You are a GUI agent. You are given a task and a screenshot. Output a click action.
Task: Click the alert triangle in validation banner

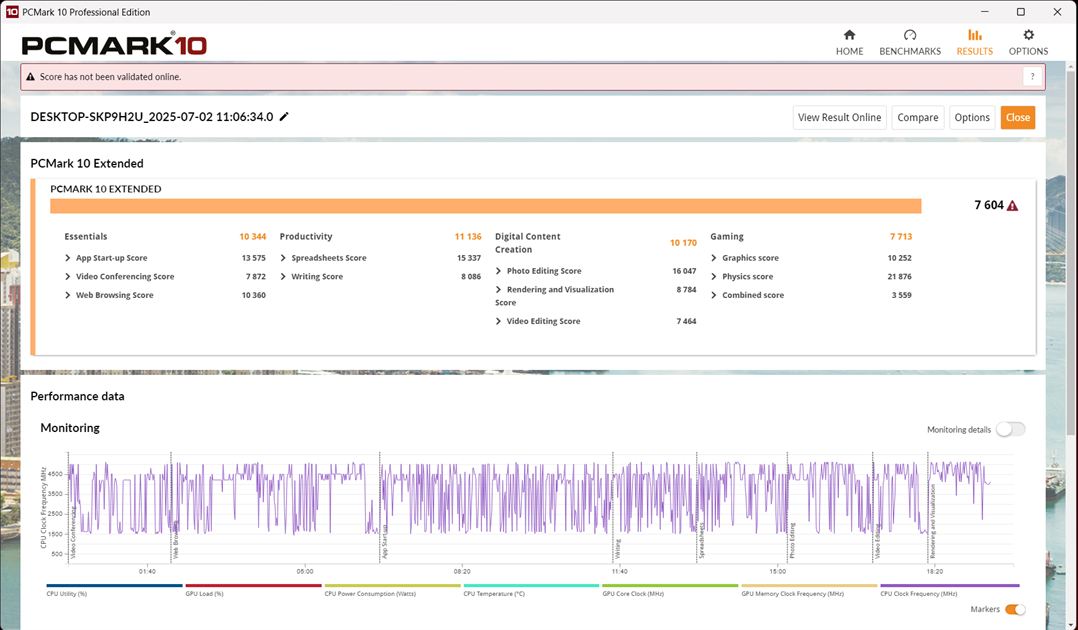pyautogui.click(x=30, y=77)
